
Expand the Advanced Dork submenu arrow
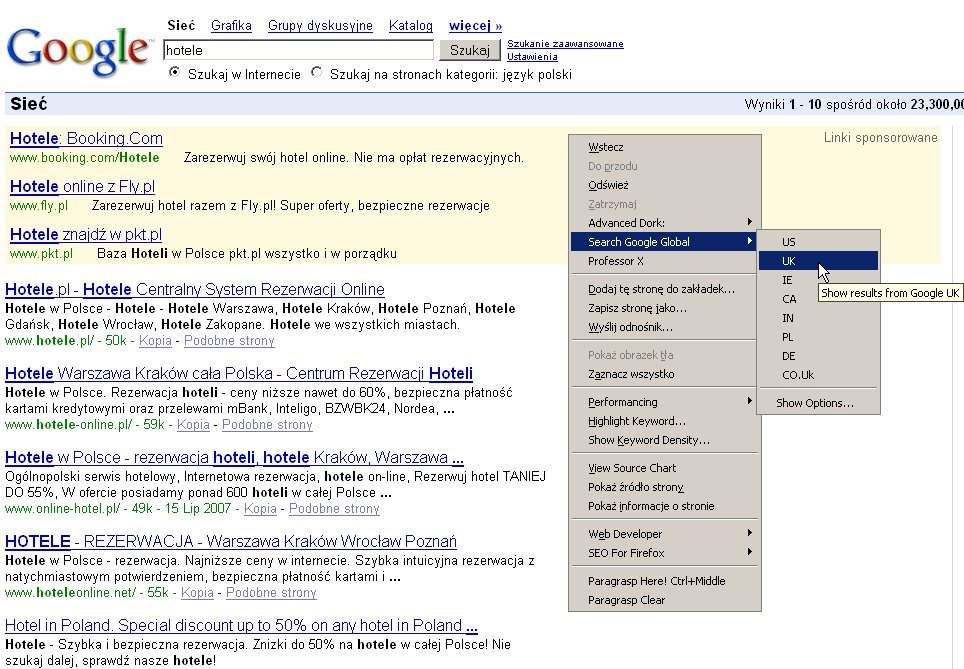(x=749, y=222)
